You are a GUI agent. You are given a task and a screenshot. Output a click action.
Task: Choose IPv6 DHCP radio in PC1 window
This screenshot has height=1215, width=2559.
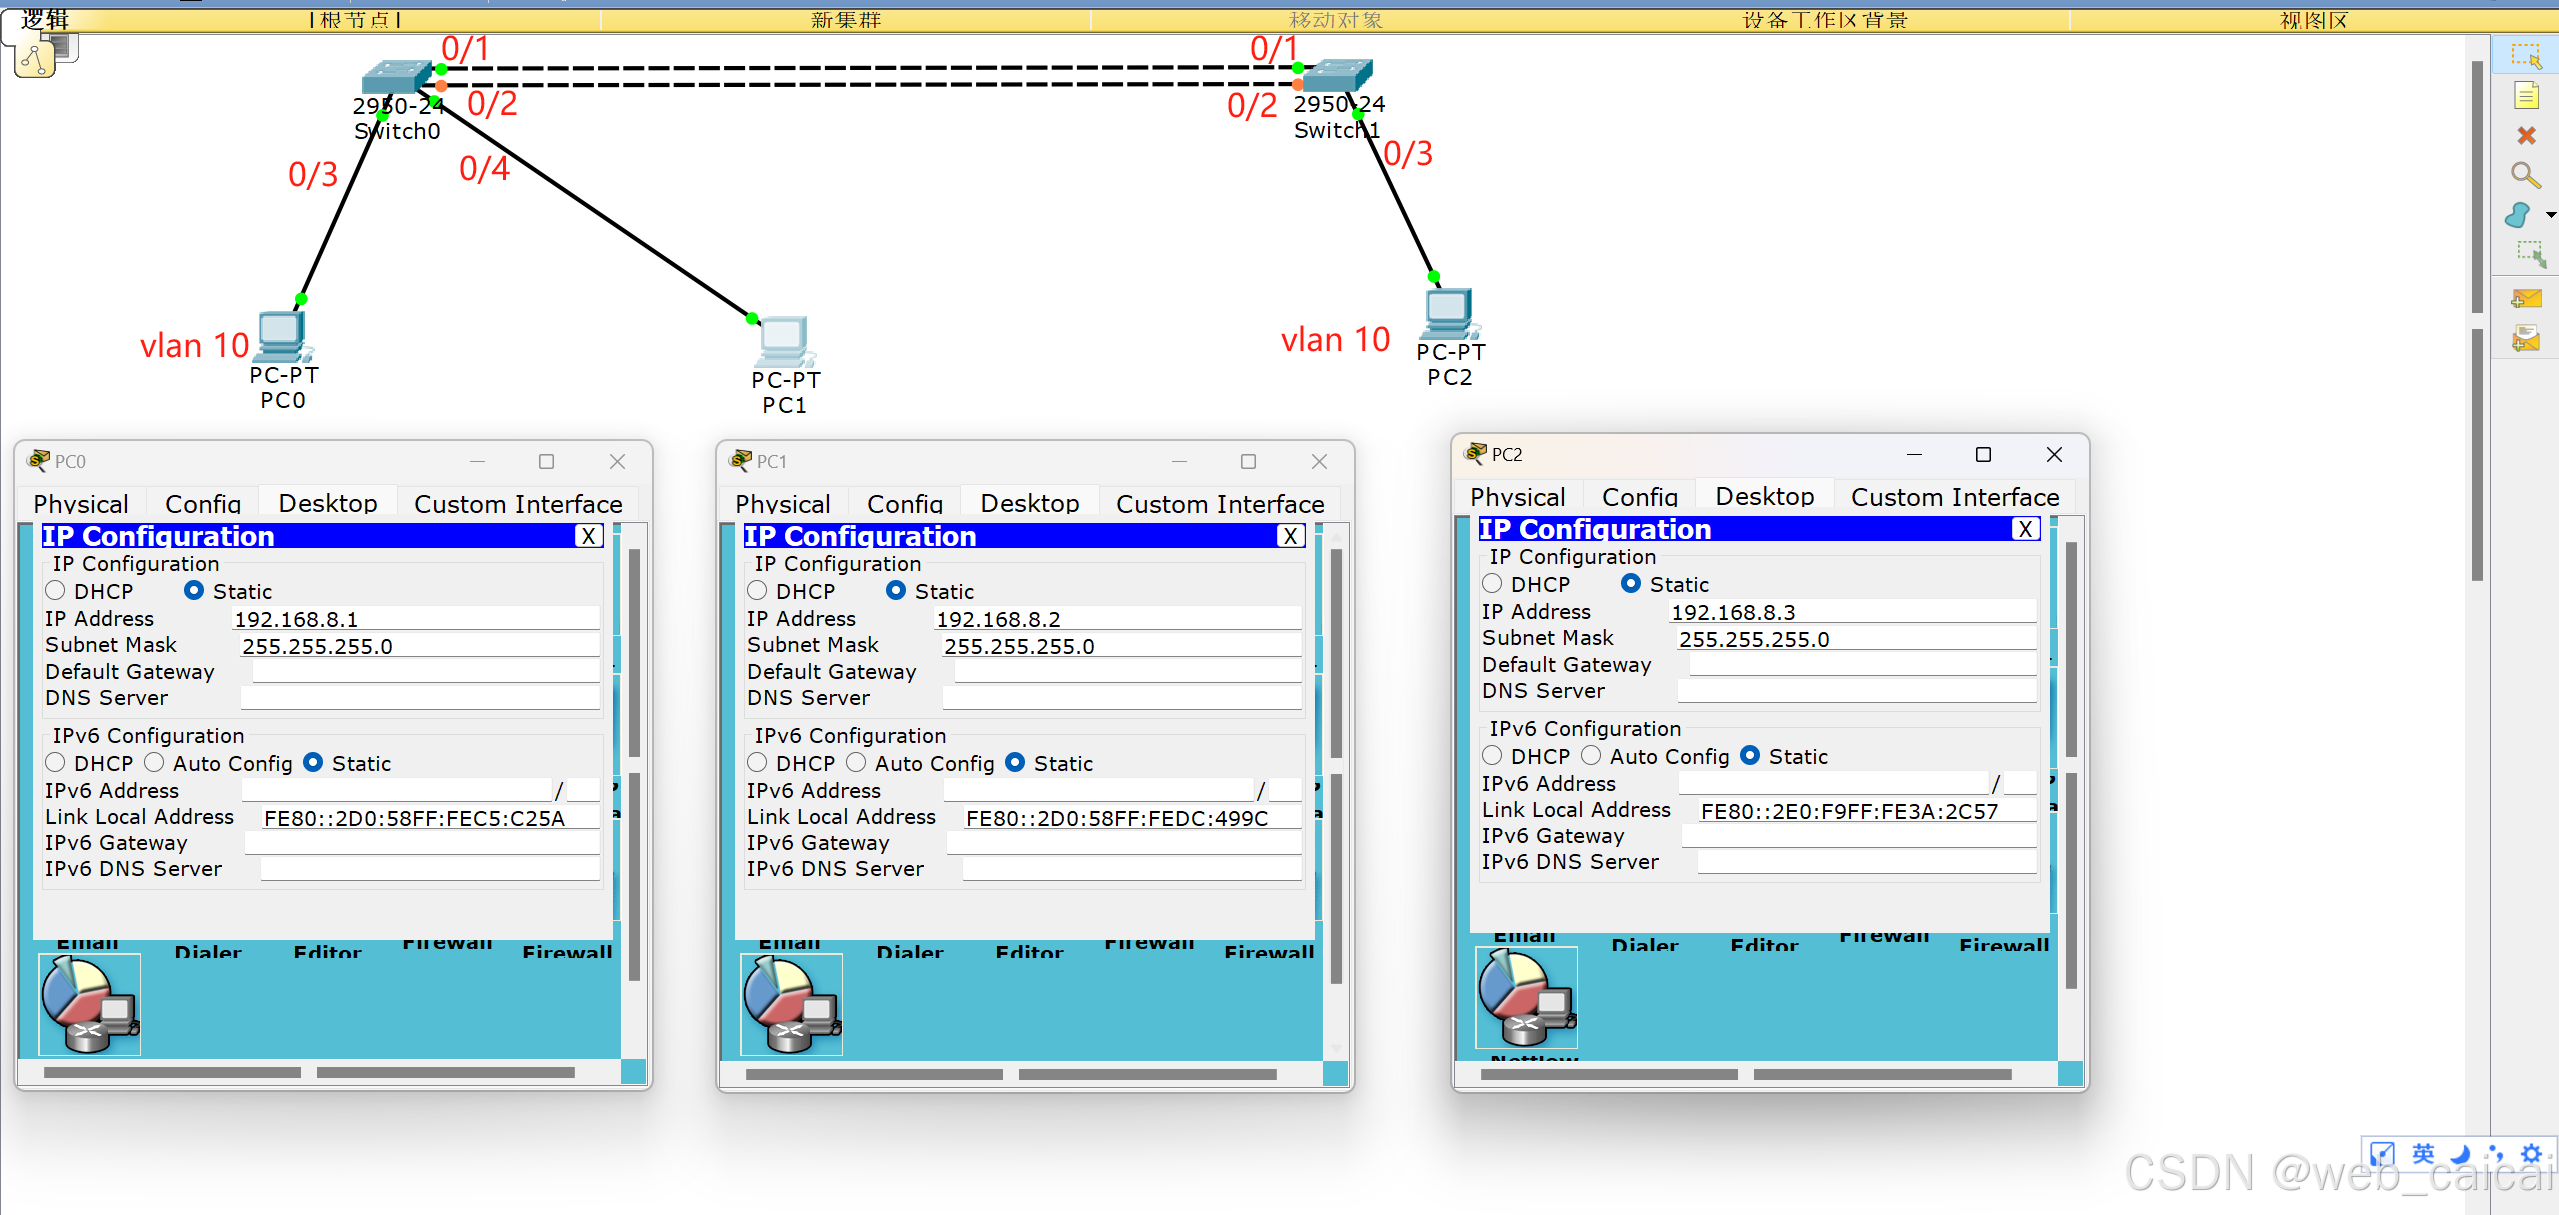(x=758, y=763)
